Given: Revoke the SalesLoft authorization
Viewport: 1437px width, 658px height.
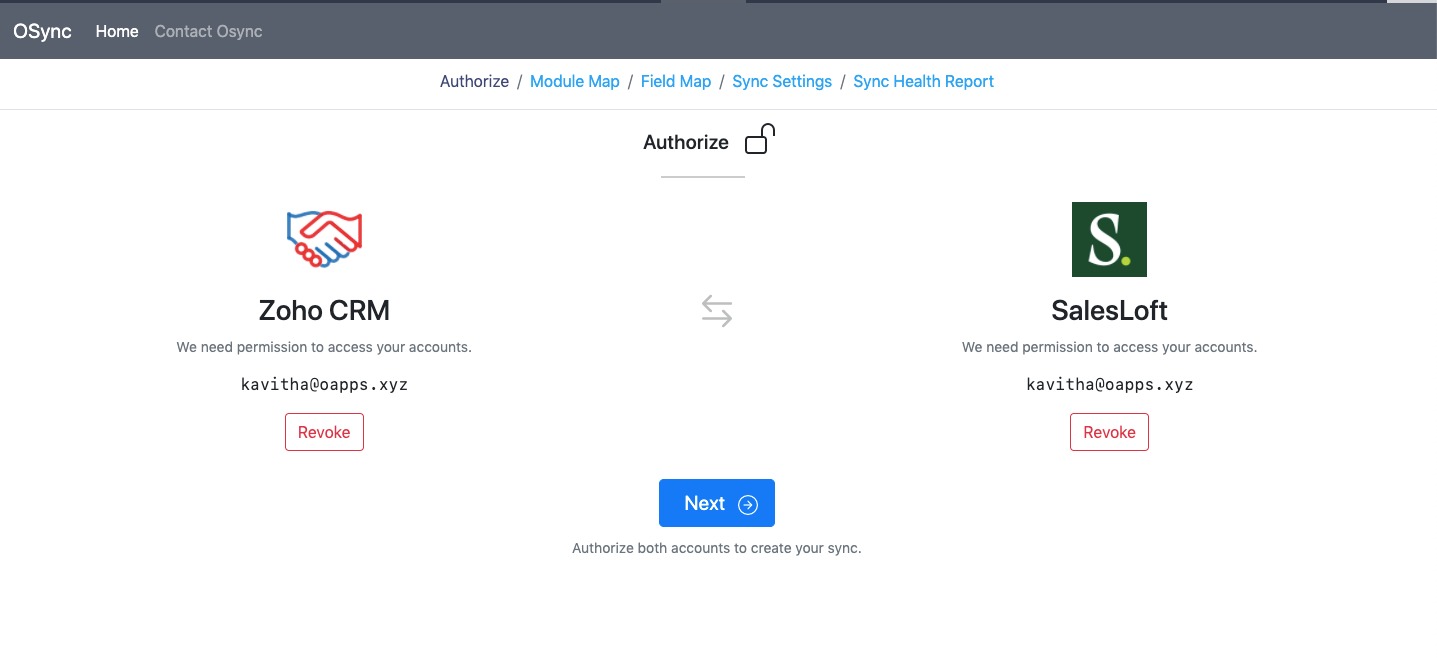Looking at the screenshot, I should pos(1109,432).
